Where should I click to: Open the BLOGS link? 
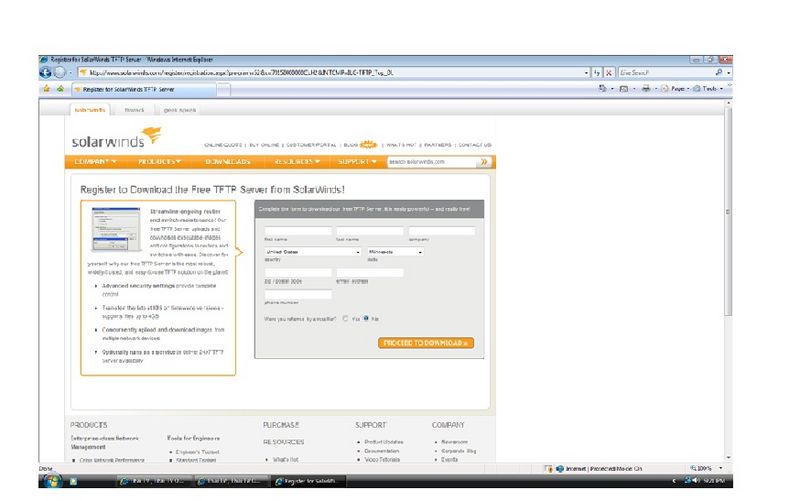point(351,145)
